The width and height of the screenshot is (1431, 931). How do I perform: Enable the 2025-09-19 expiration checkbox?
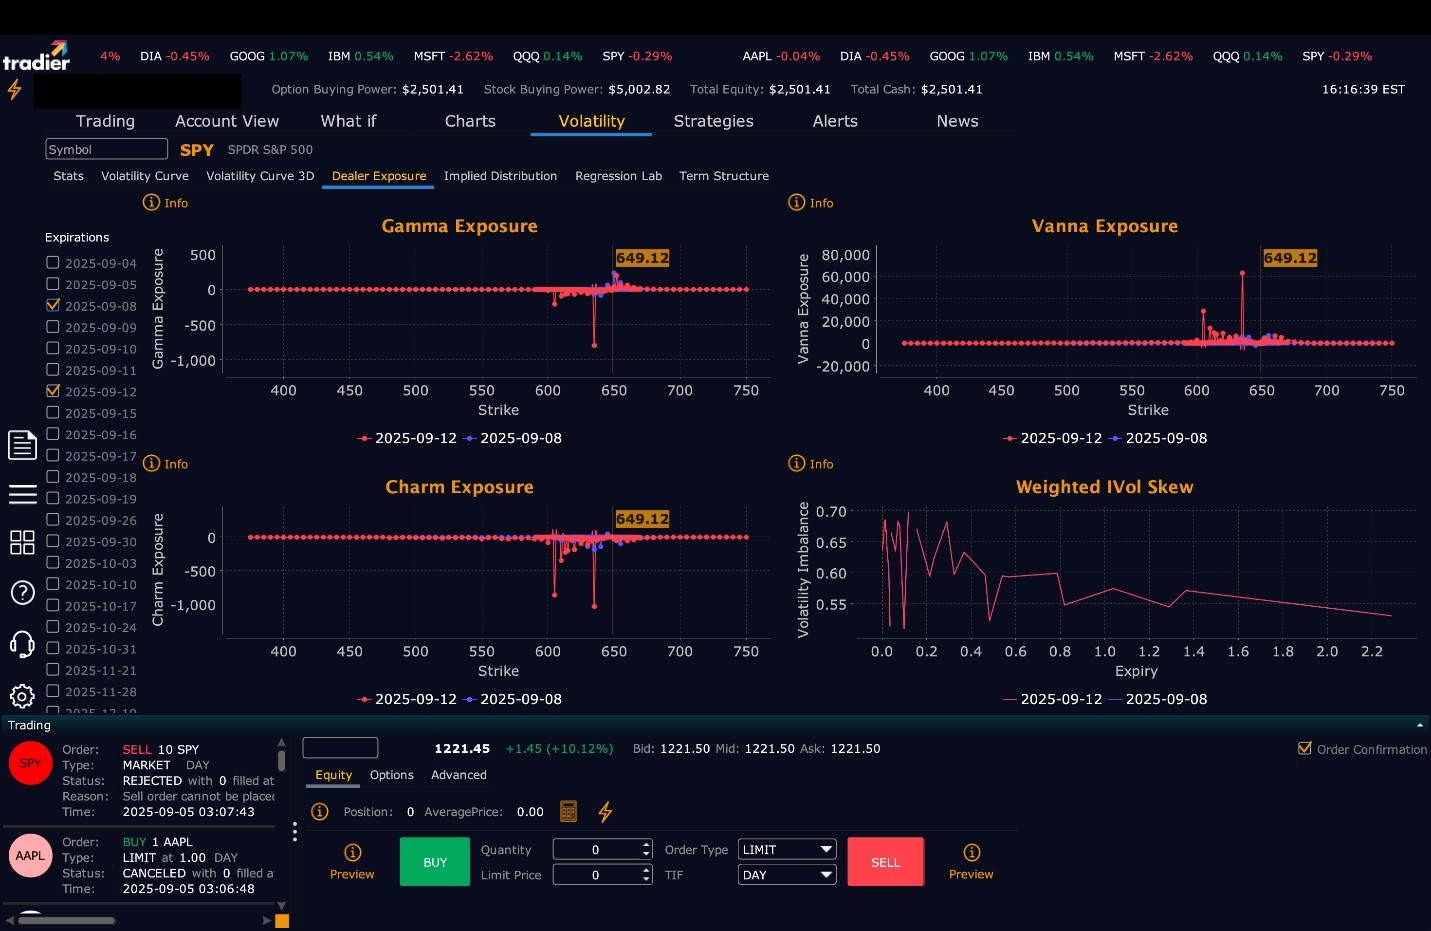(53, 498)
